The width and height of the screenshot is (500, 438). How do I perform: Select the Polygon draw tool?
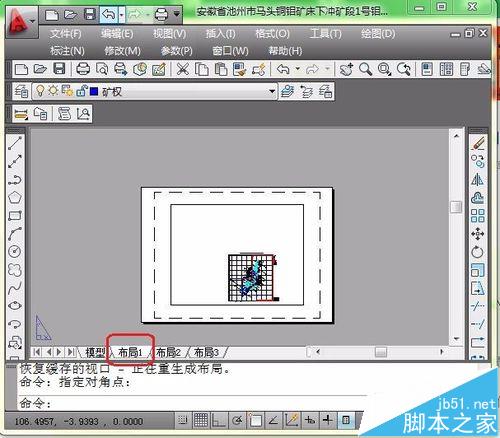coord(15,197)
